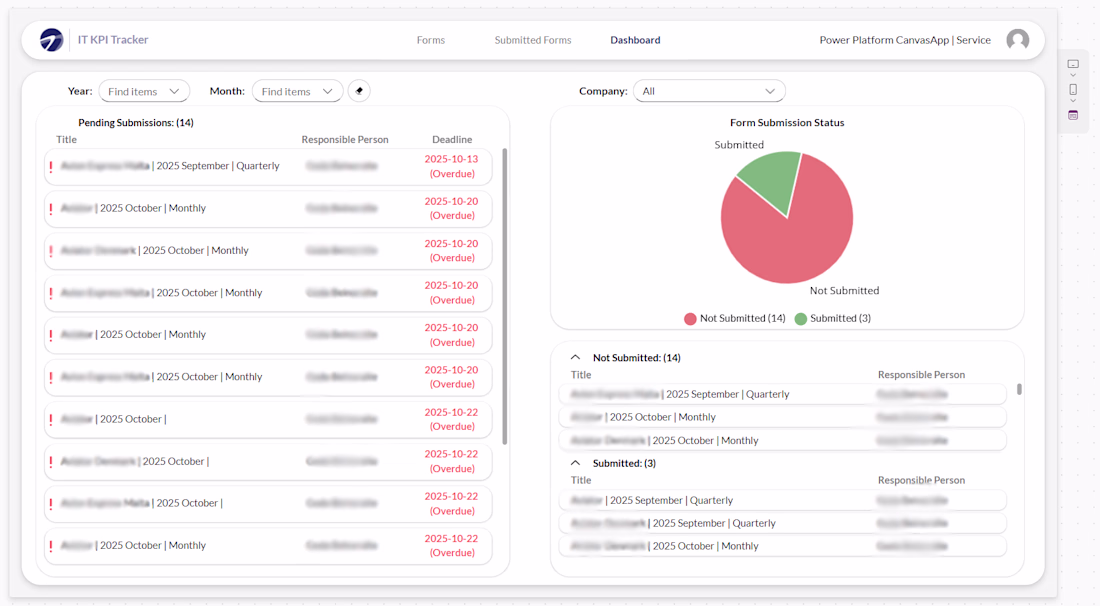The height and width of the screenshot is (606, 1100).
Task: Click the calendar icon in right sidebar
Action: [x=1073, y=115]
